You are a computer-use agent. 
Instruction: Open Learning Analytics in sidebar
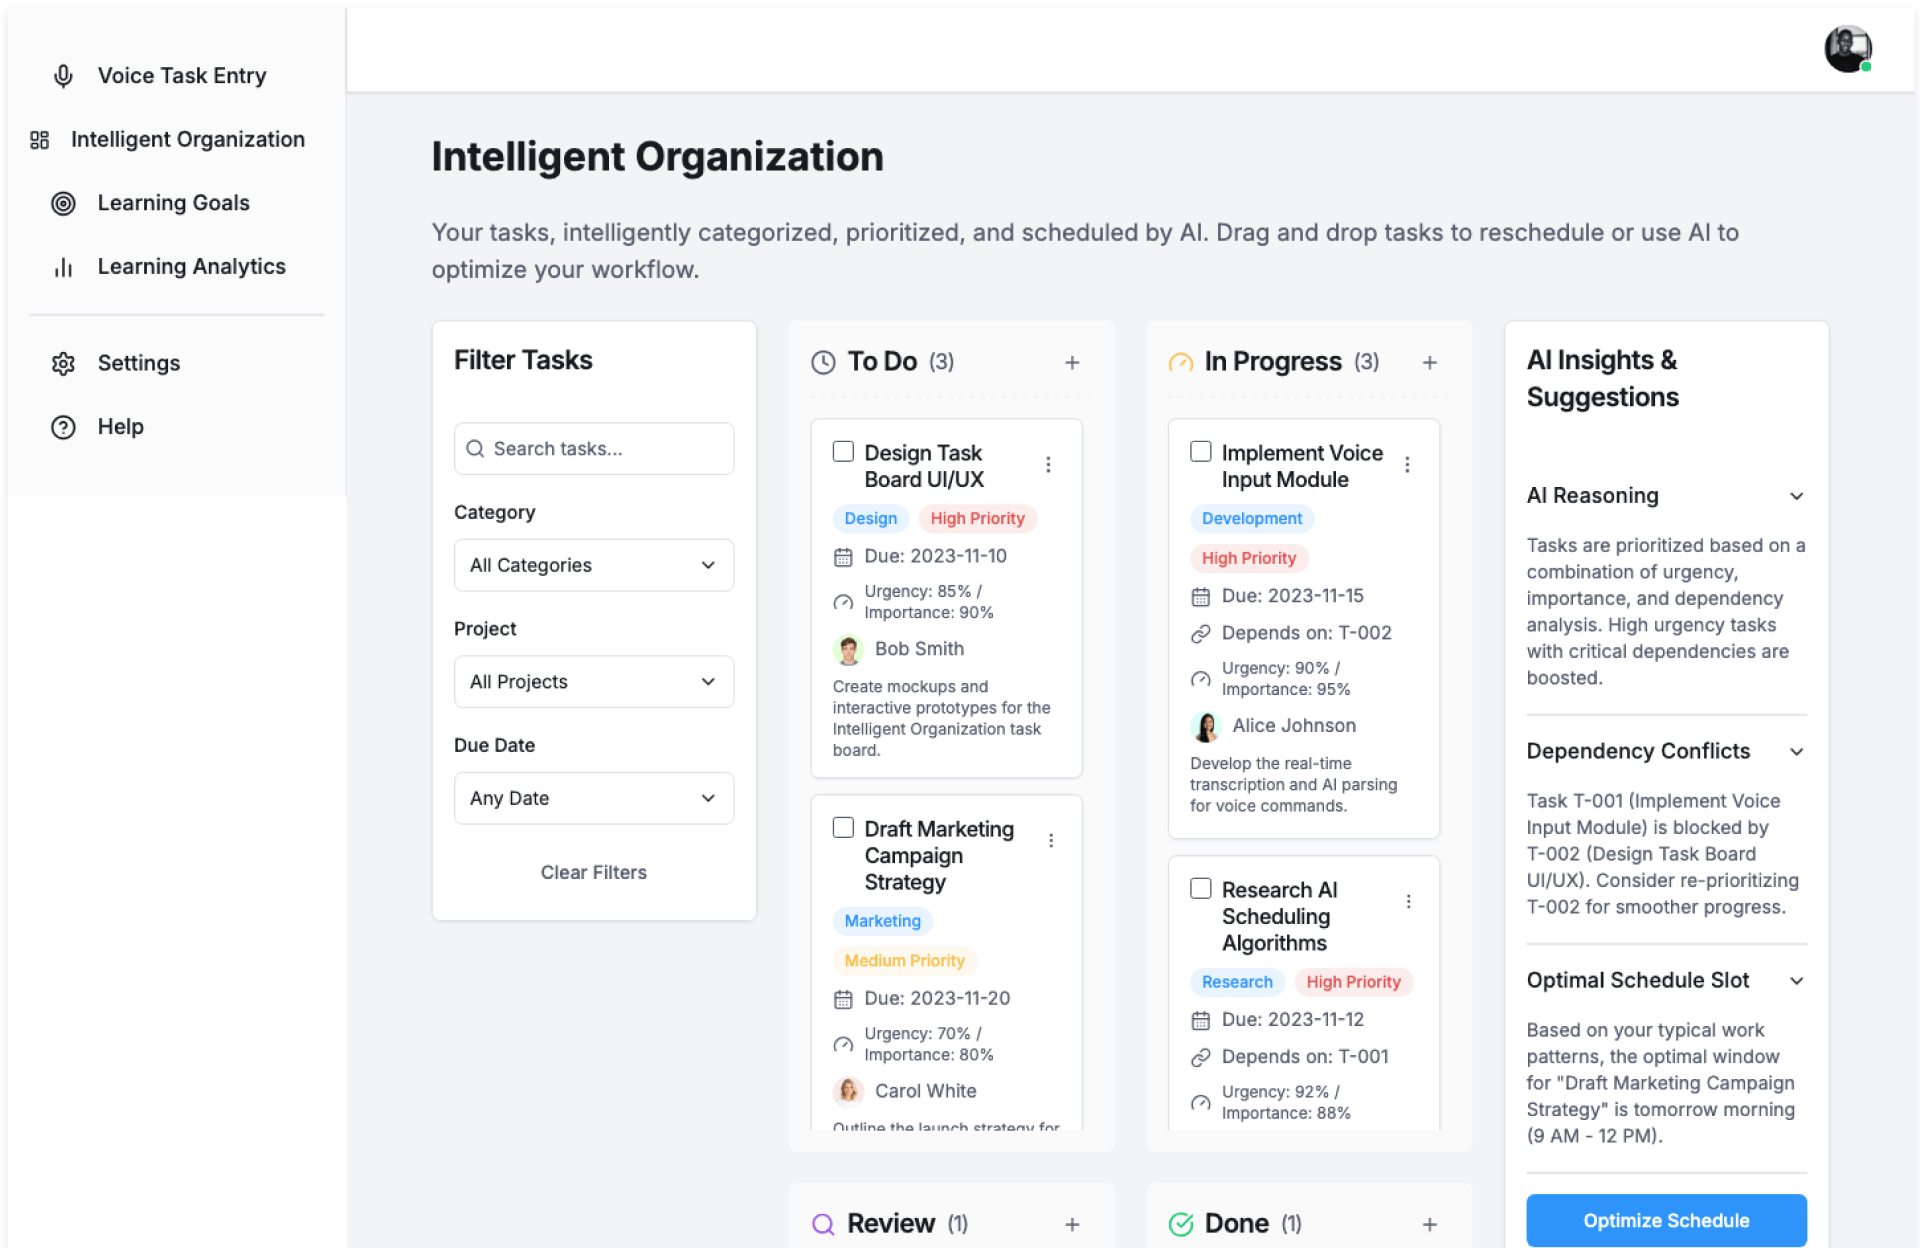coord(191,267)
